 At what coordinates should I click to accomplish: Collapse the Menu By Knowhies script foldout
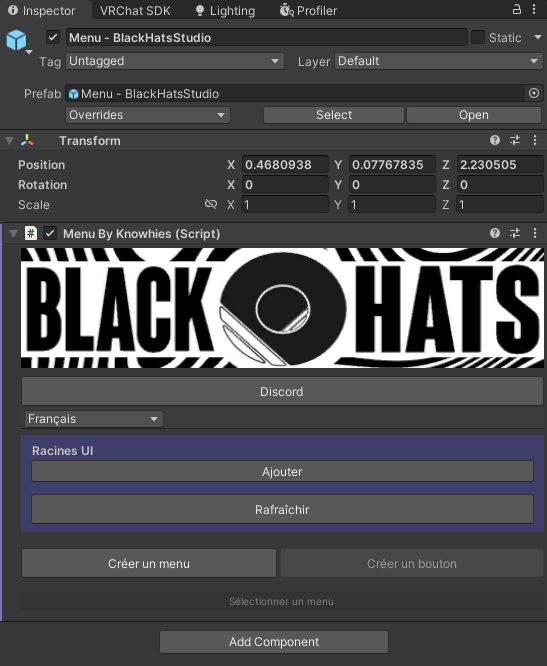point(14,233)
